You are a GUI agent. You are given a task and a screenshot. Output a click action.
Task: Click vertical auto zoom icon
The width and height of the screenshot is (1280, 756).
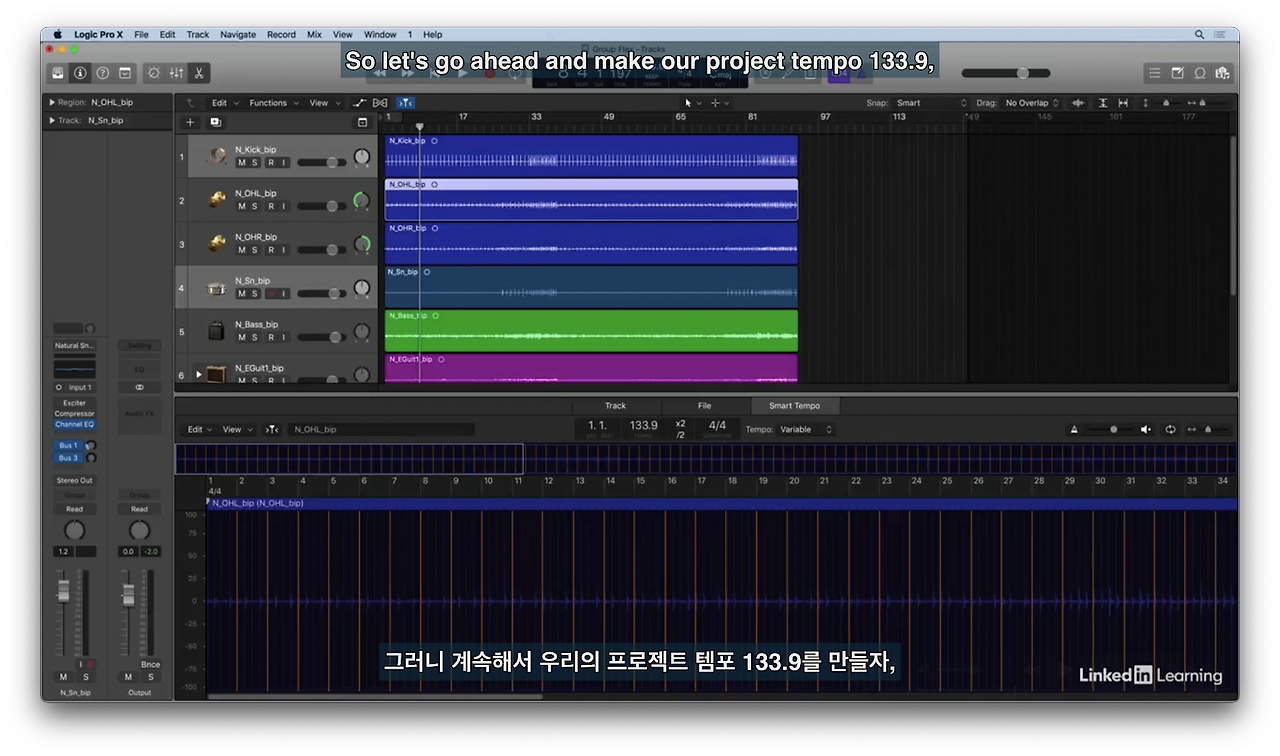click(1103, 103)
